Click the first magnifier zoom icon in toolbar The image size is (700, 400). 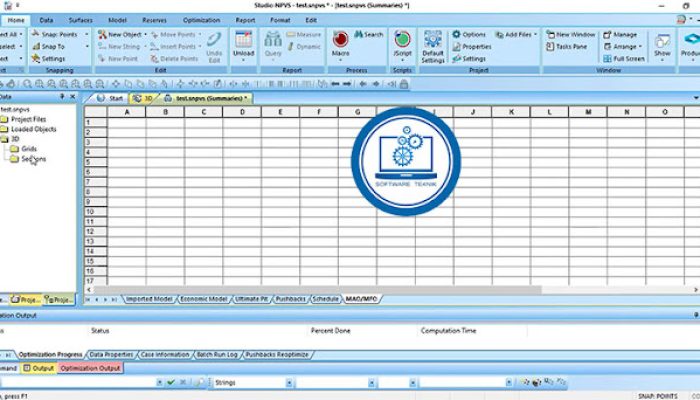coord(27,84)
